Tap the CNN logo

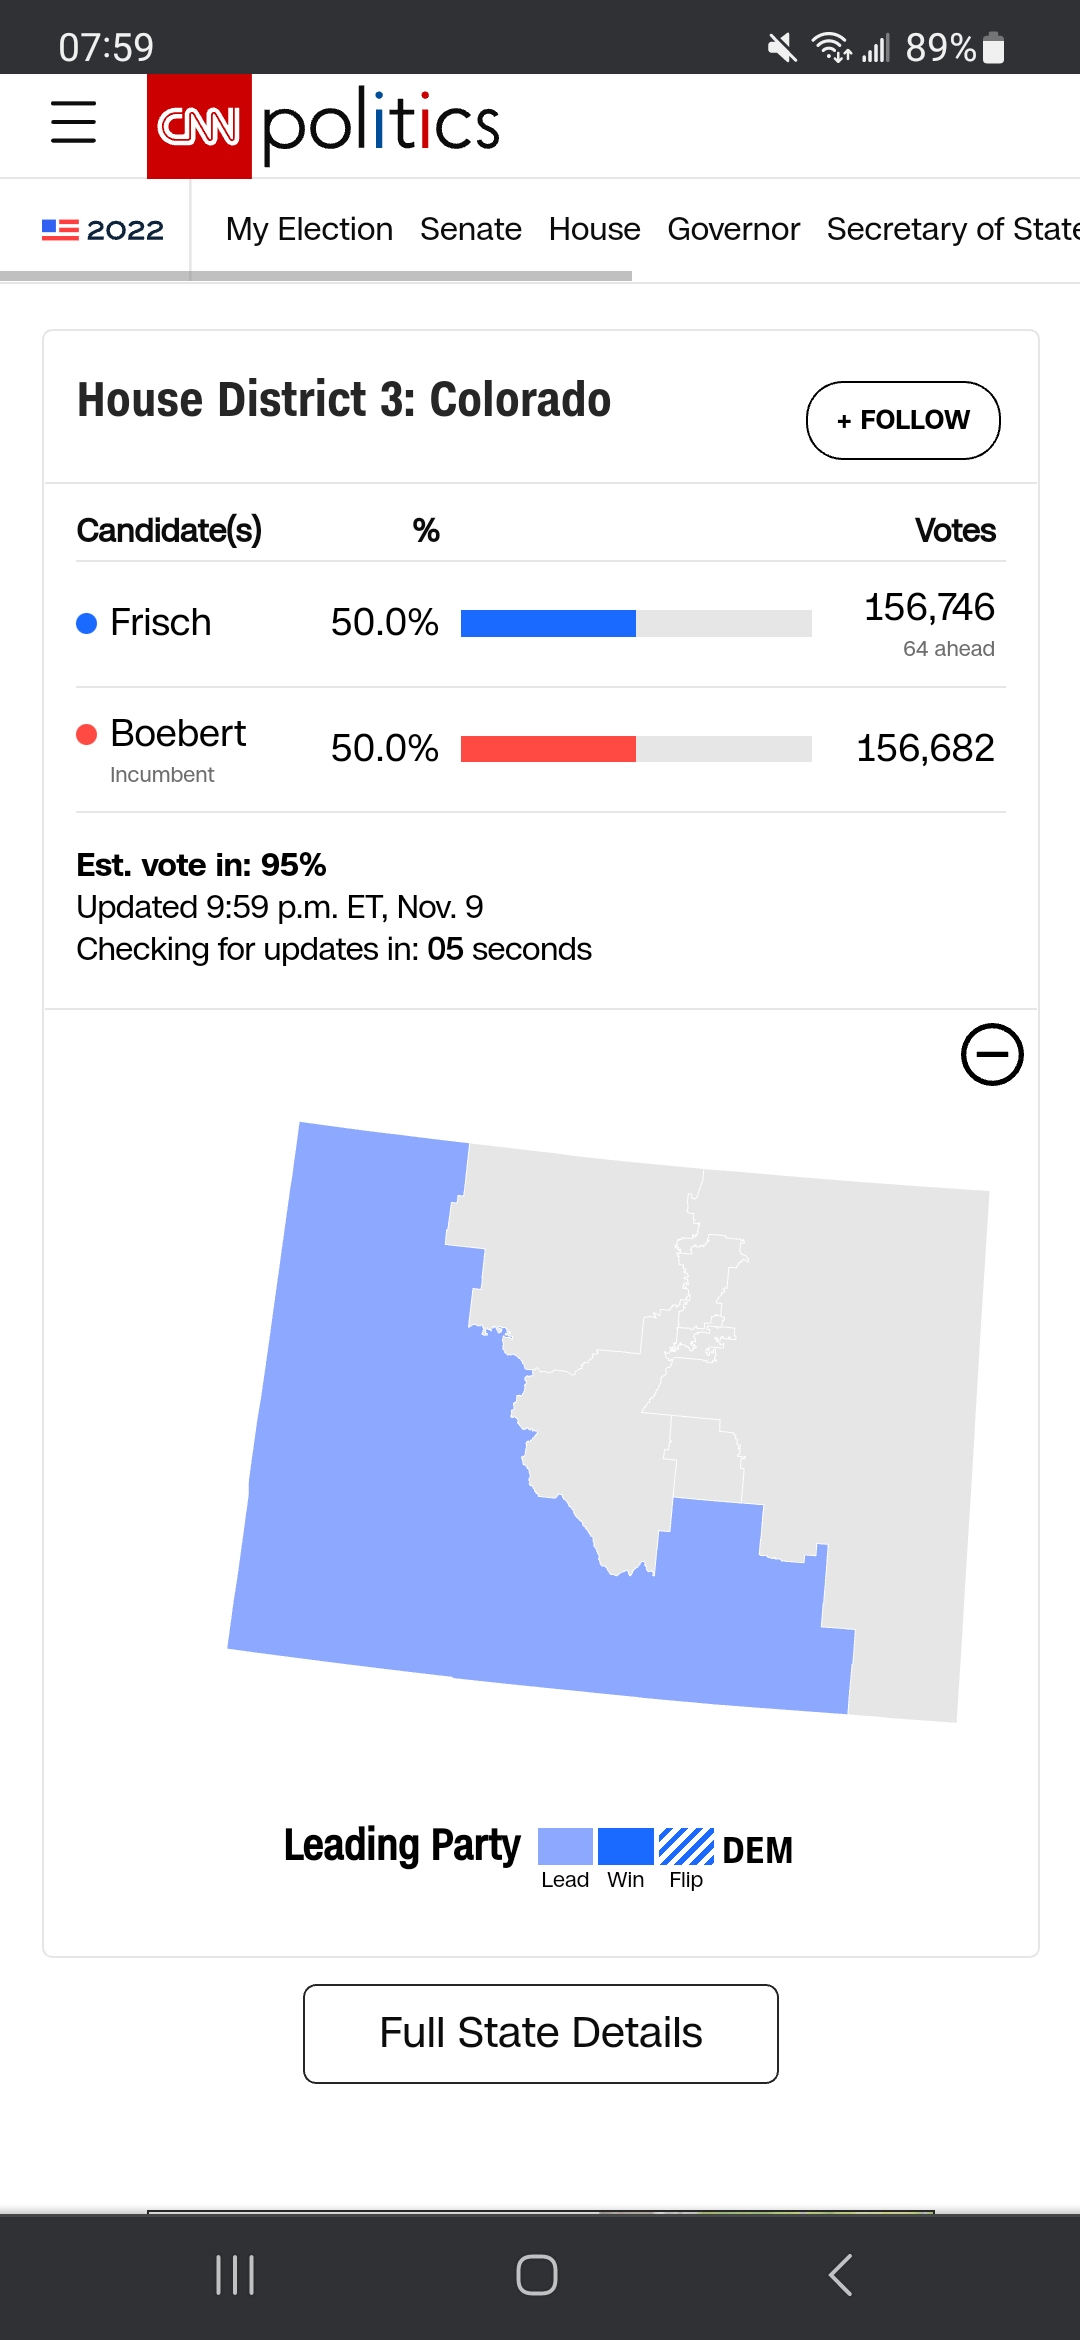tap(199, 126)
